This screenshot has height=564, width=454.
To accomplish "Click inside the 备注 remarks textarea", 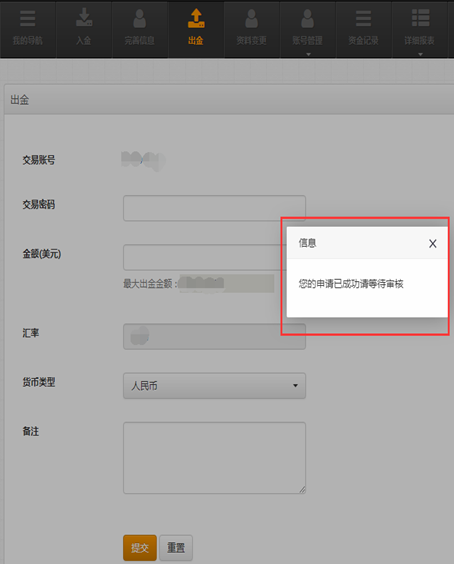I will coord(214,458).
